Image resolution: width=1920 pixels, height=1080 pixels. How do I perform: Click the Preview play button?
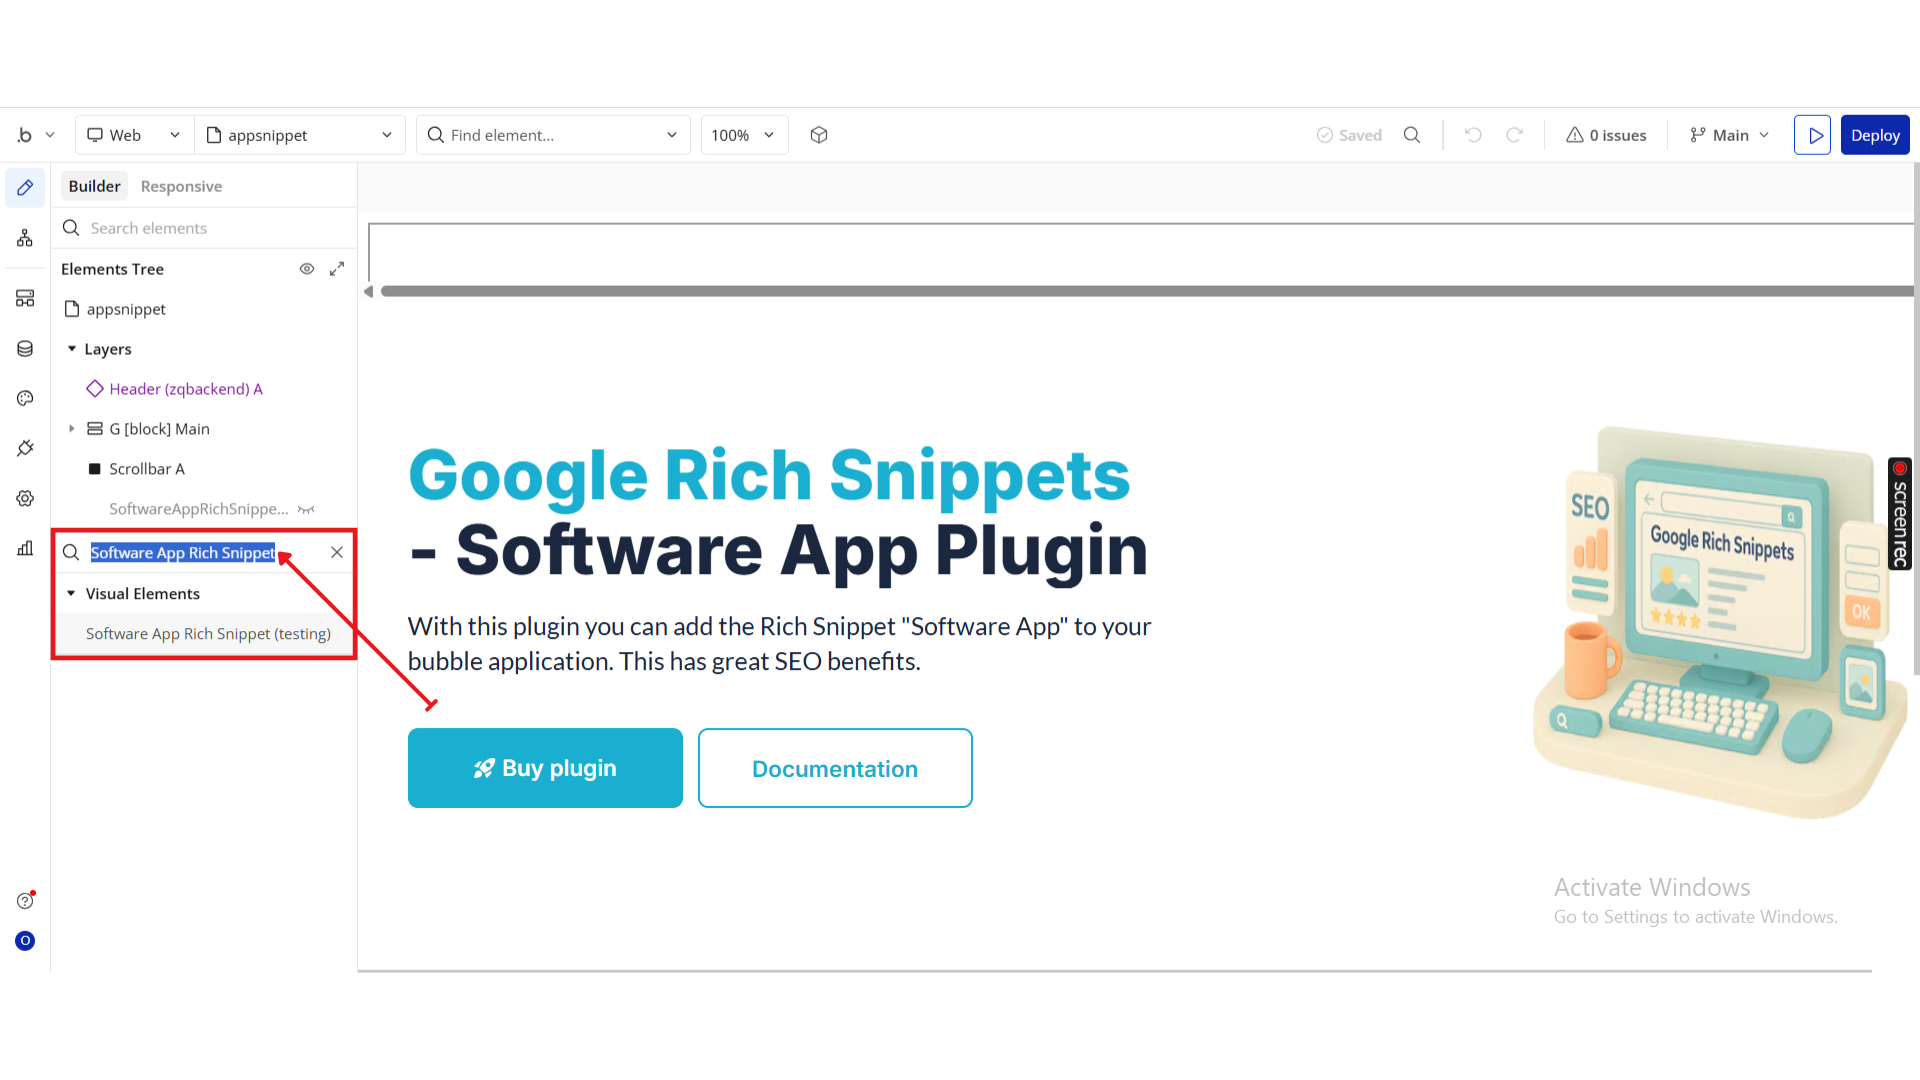point(1812,135)
